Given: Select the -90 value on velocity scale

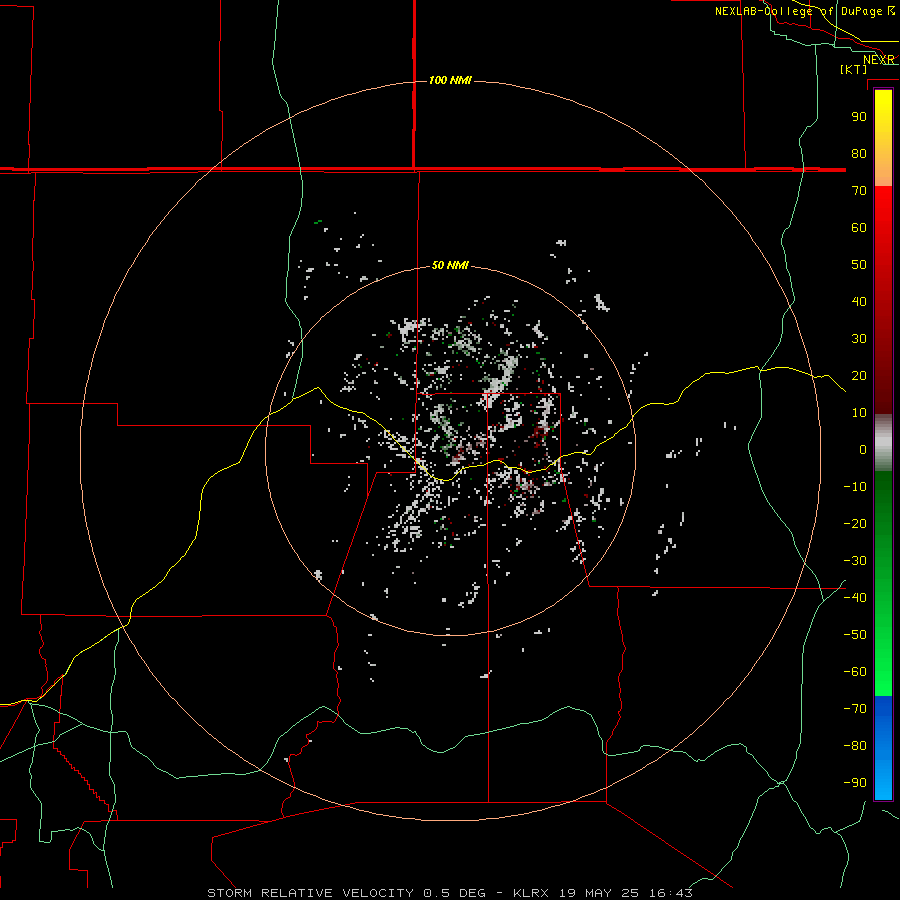Looking at the screenshot, I should [855, 783].
